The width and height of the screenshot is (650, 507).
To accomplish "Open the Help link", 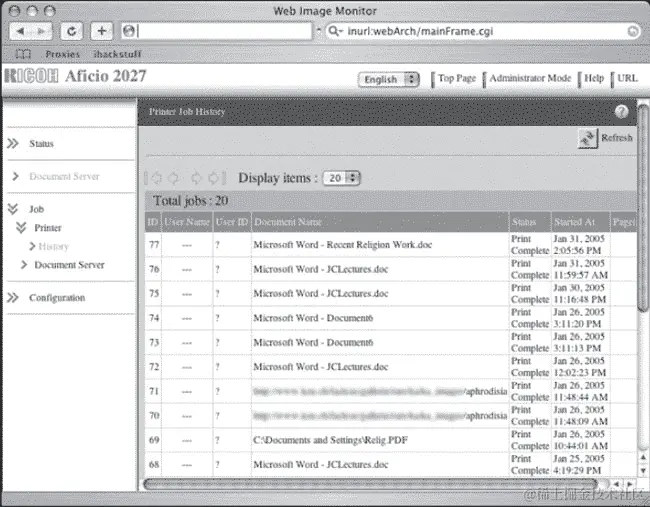I will click(594, 78).
